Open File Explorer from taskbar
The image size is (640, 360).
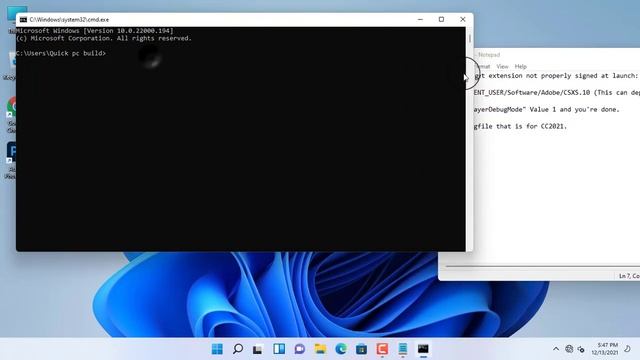pyautogui.click(x=320, y=349)
